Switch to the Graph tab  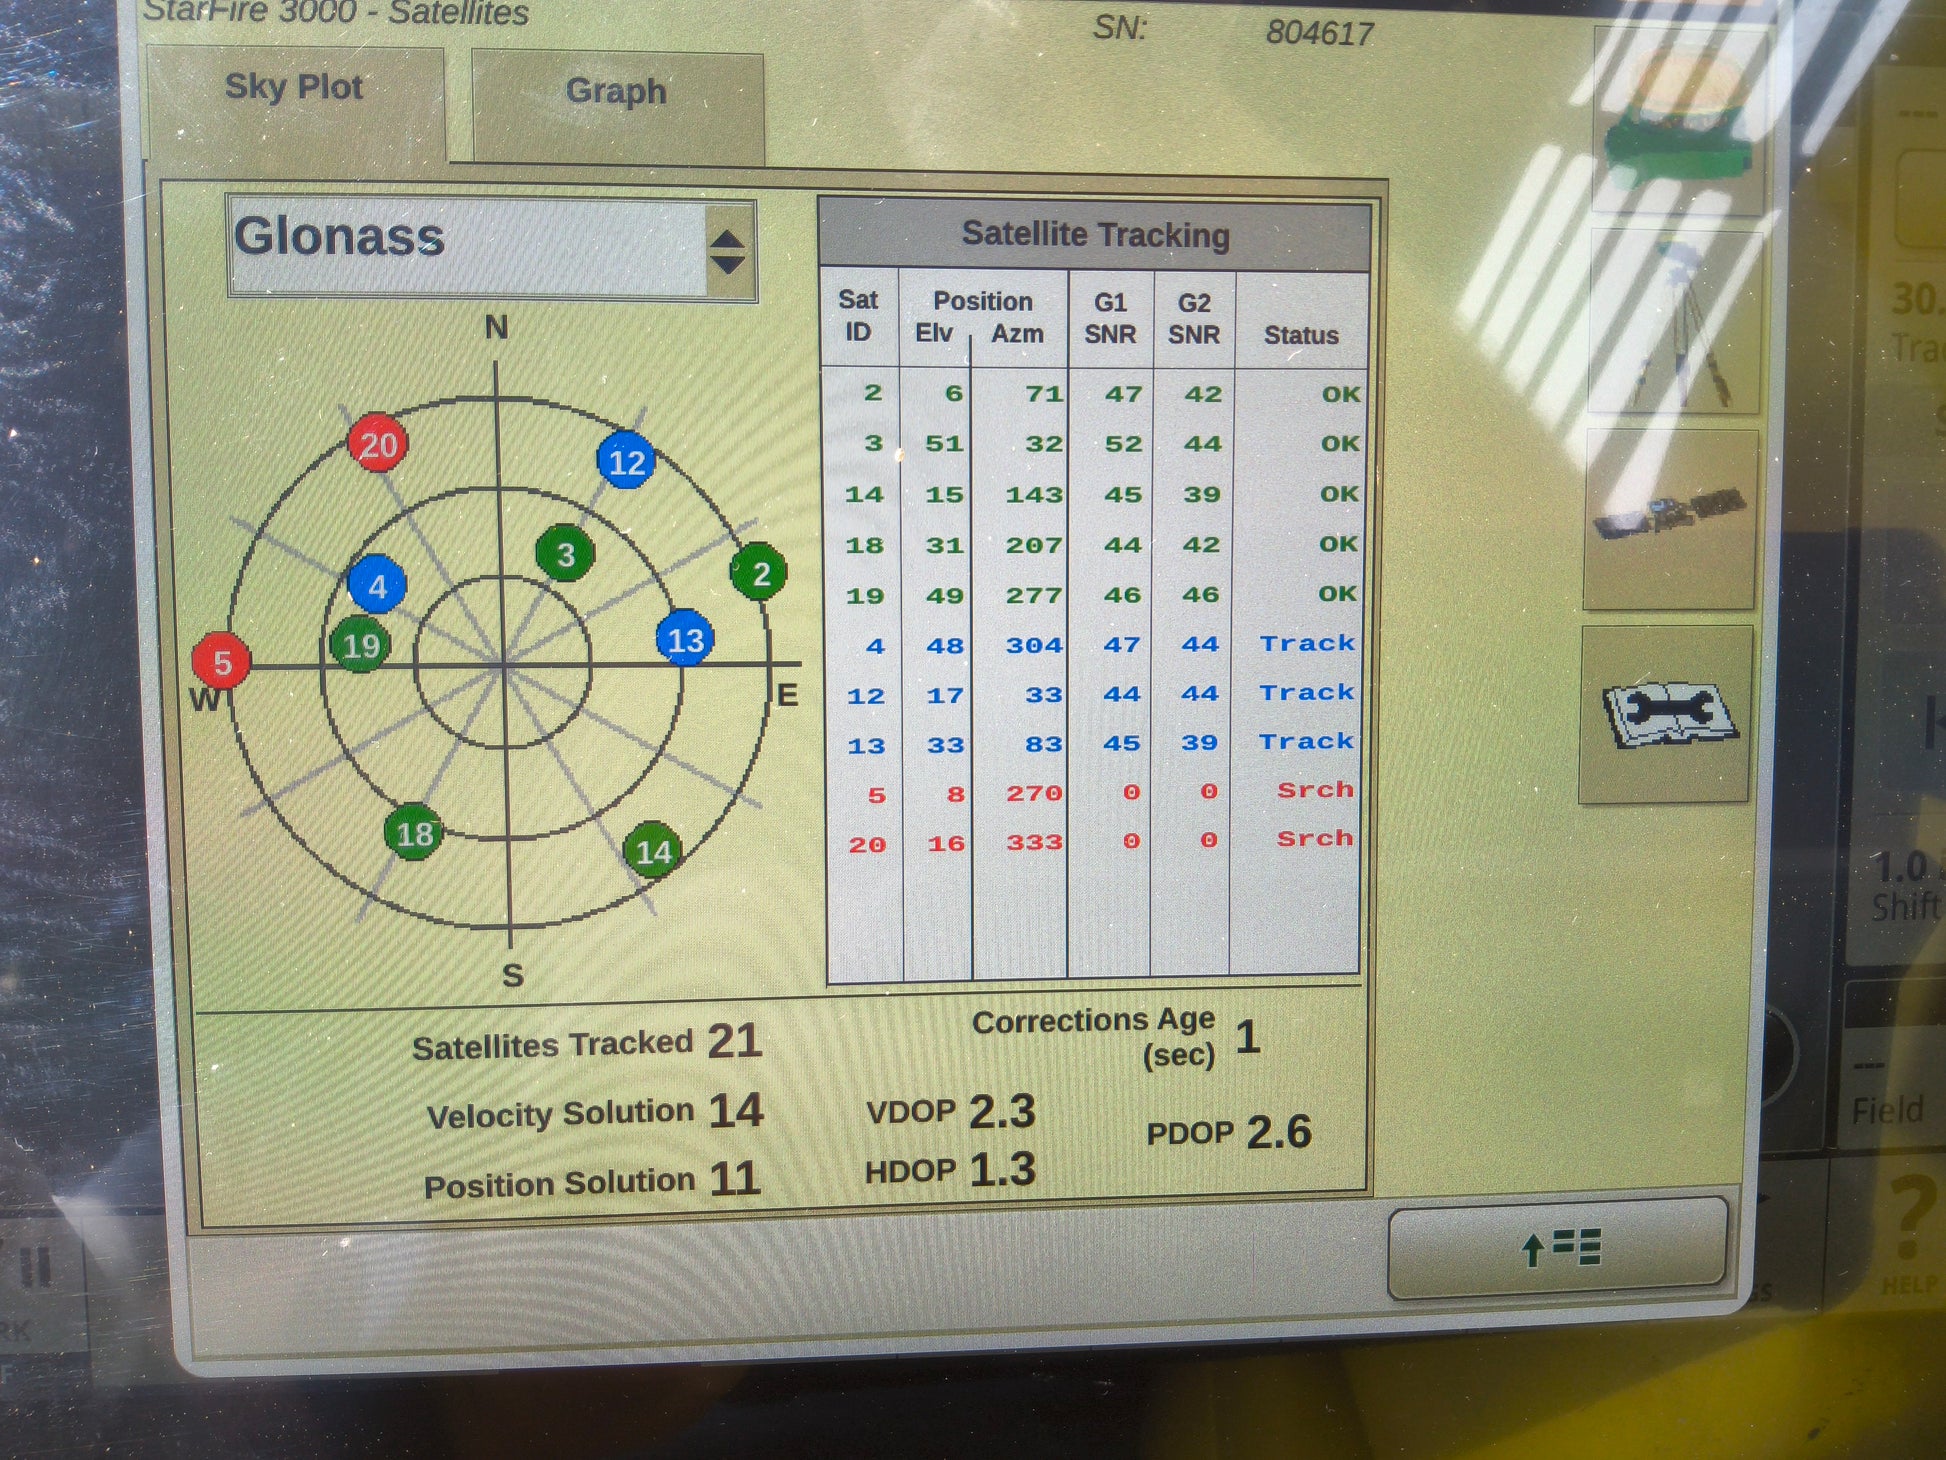pos(616,93)
